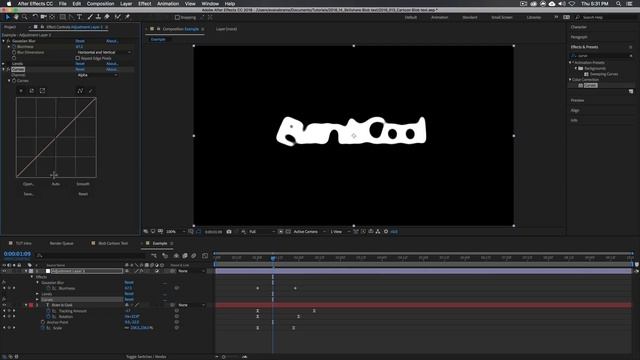Expand the Levels effect in Effect Controls
The height and width of the screenshot is (360, 640).
tap(4, 64)
